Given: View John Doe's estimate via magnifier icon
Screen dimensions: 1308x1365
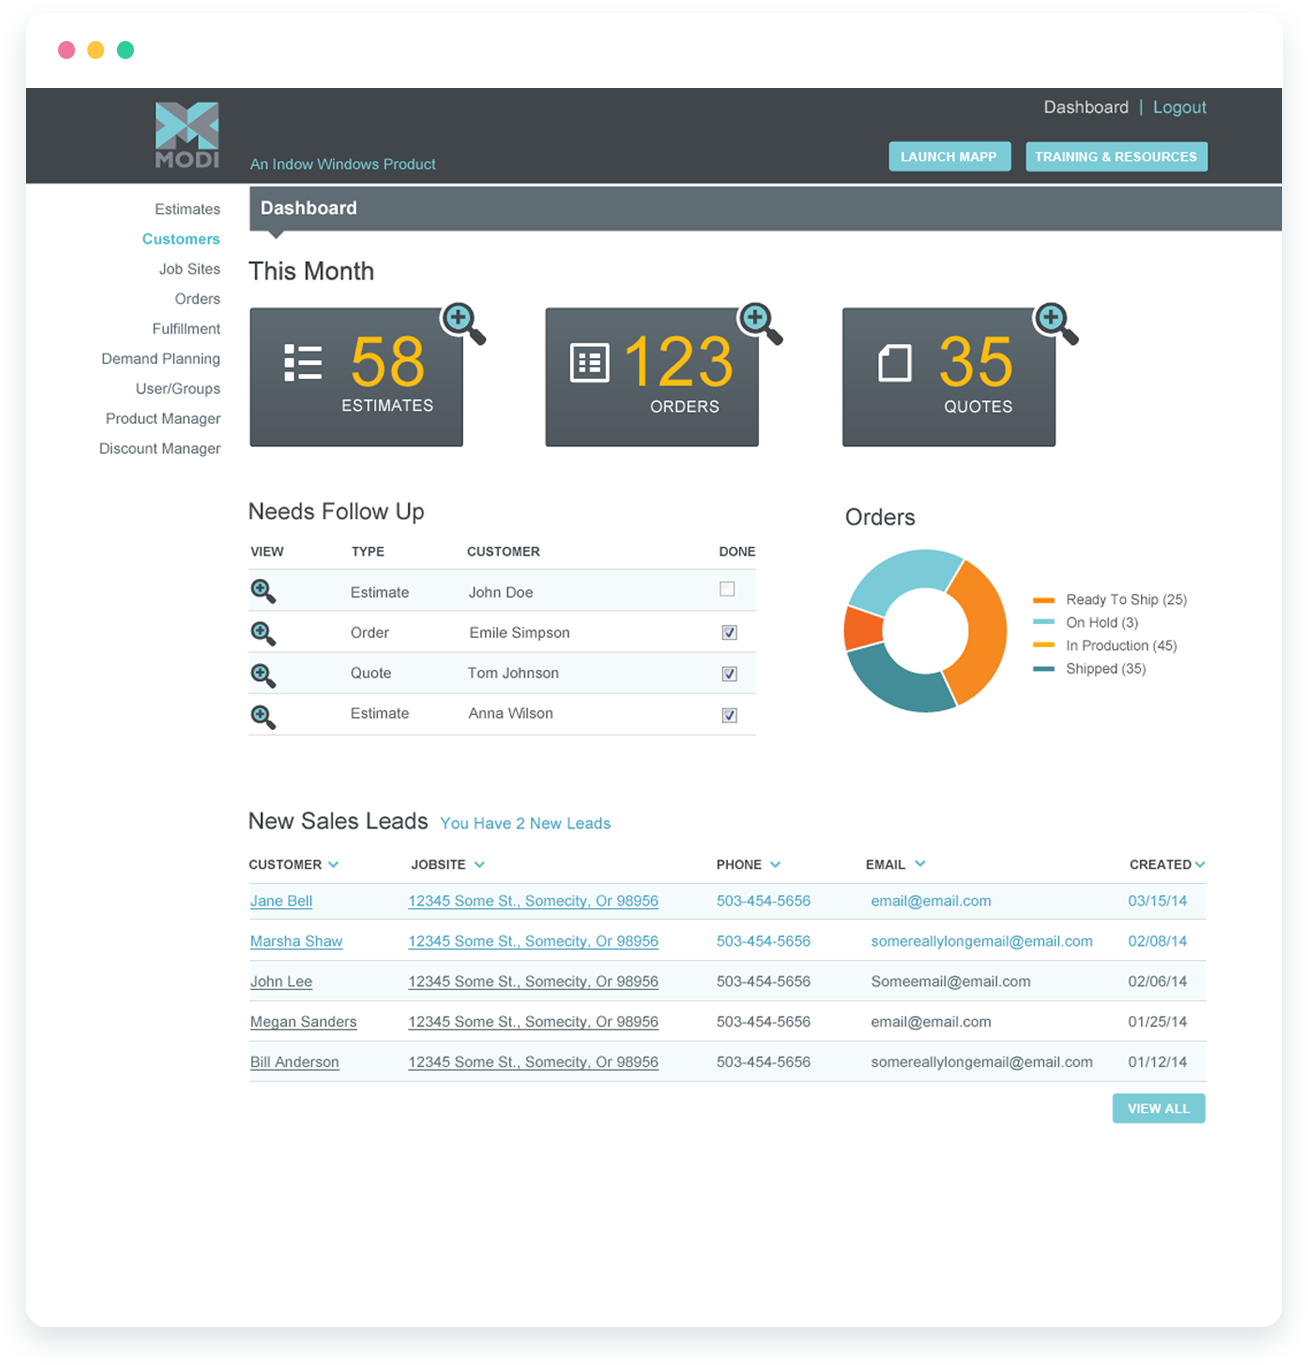Looking at the screenshot, I should coord(263,591).
